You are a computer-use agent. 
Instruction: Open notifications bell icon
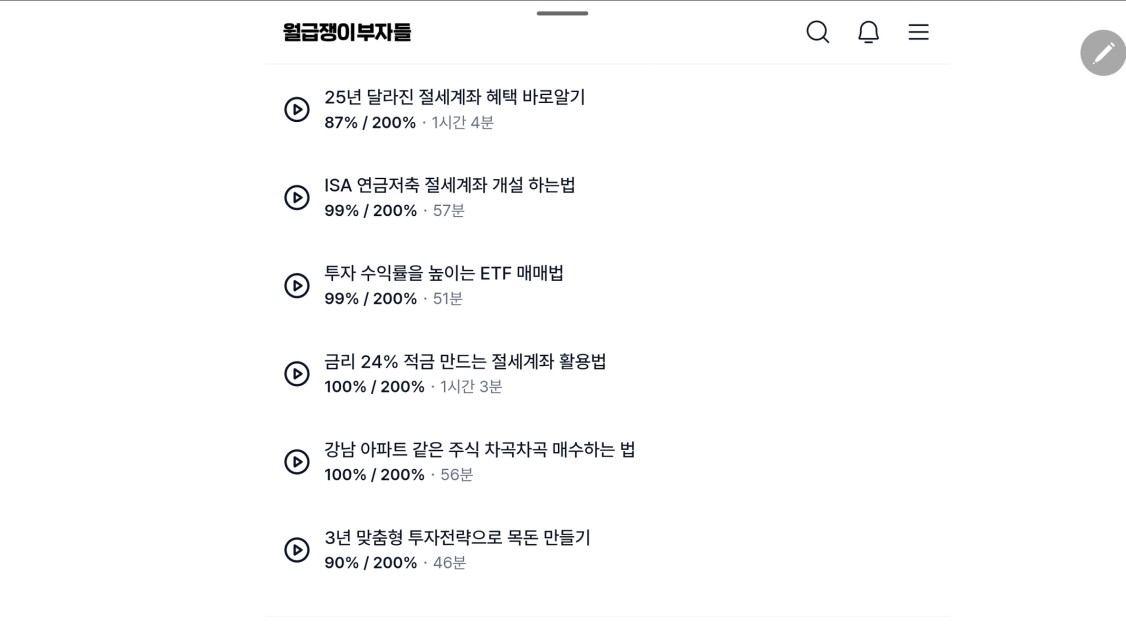coord(868,32)
